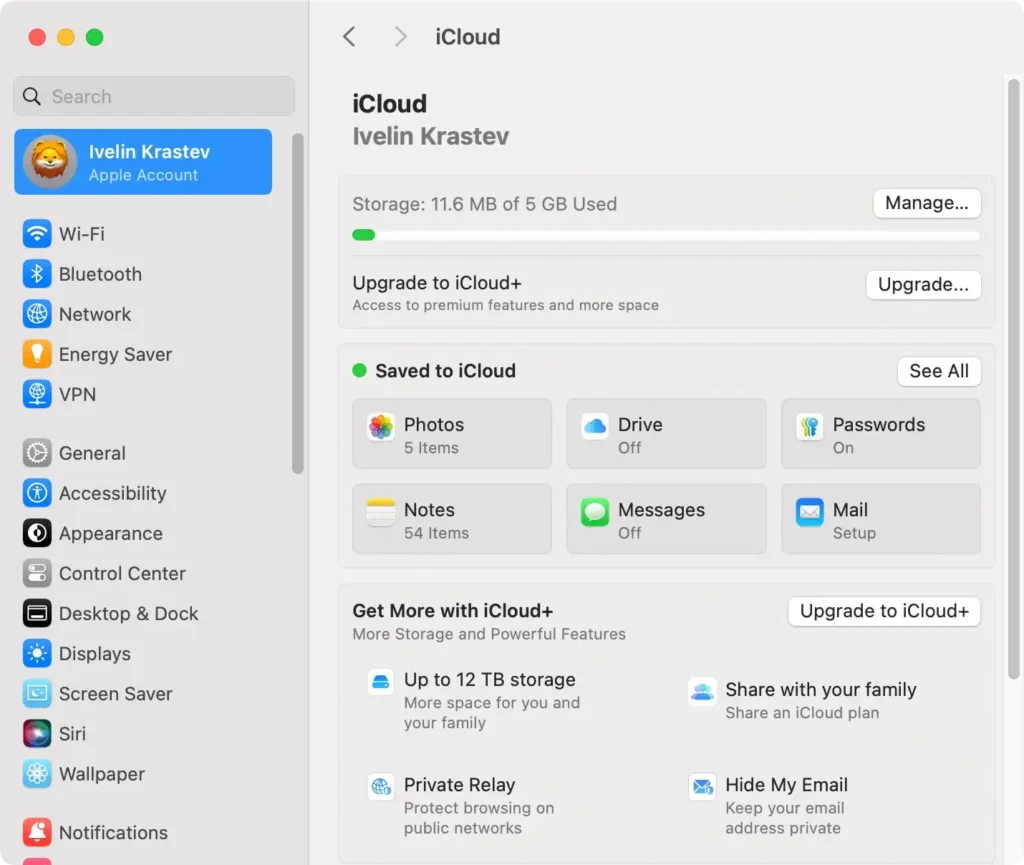
Task: Select the General sidebar label
Action: click(92, 453)
